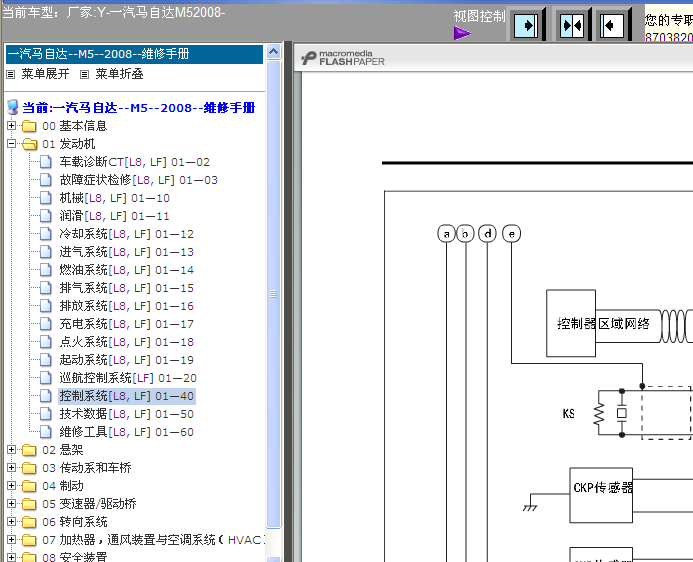693x562 pixels.
Task: Open 车载诊断CT[L8, LF] 01—02 page
Action: [134, 162]
